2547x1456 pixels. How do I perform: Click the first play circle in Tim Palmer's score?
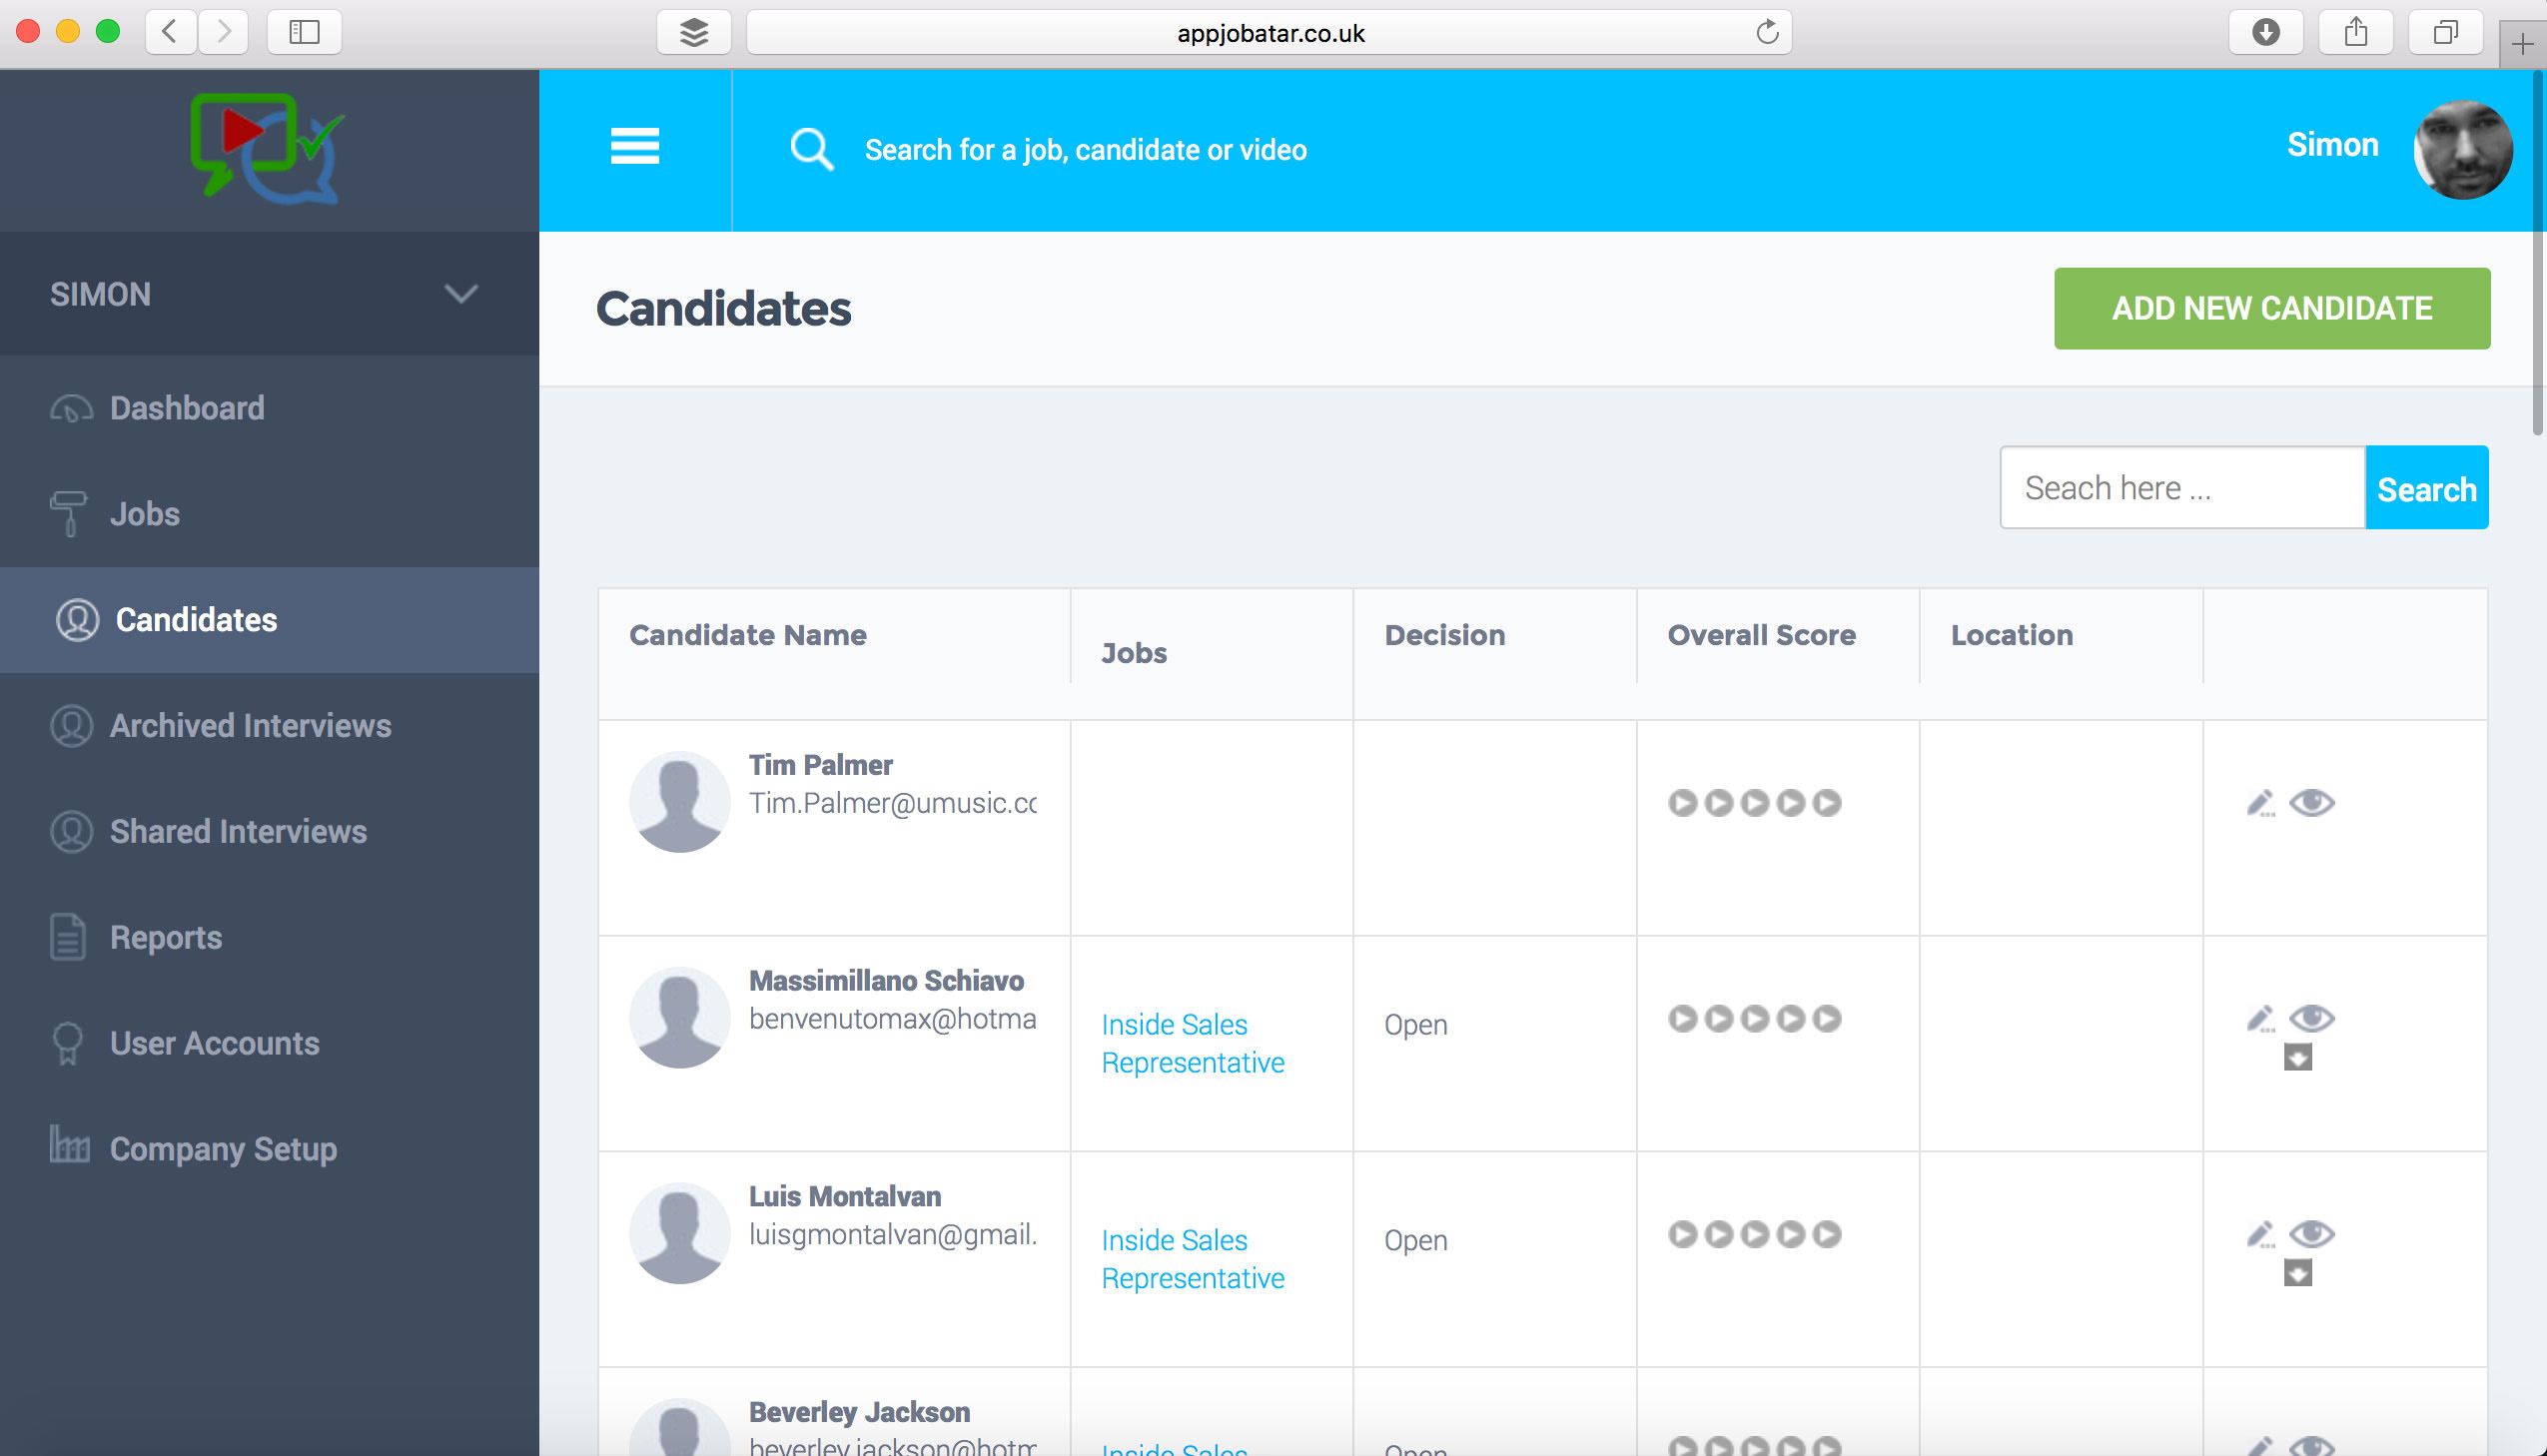coord(1684,801)
